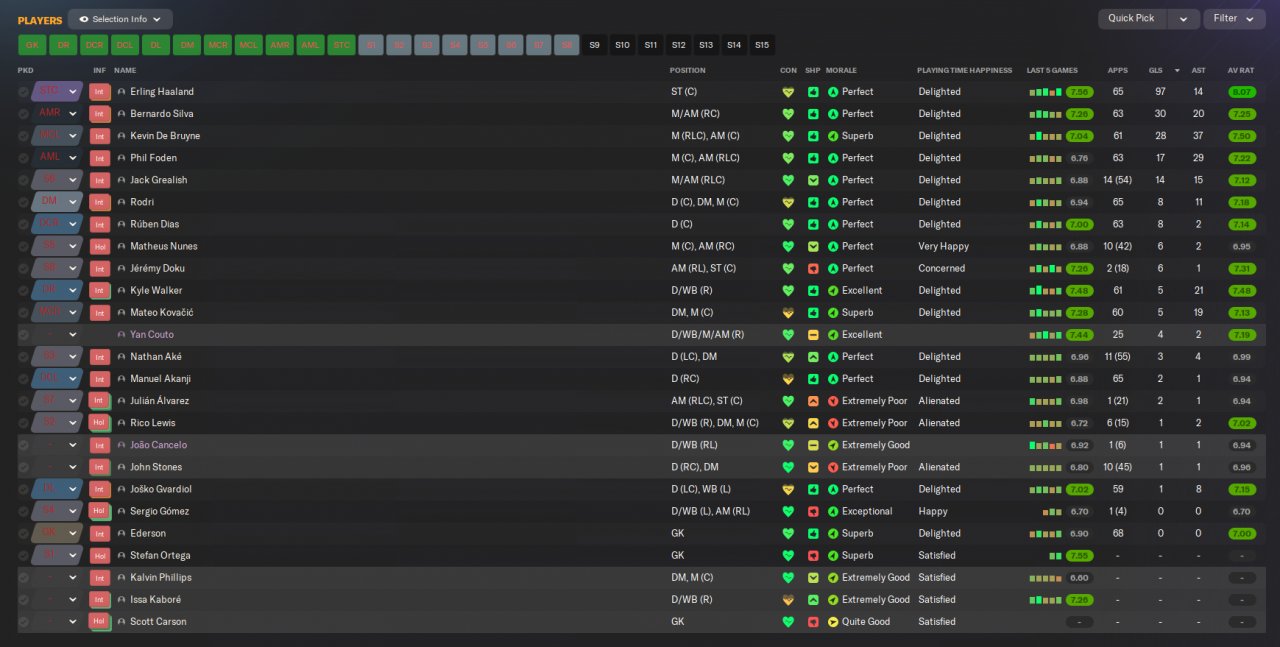Click match sharpness icon for Yan Couto

813,335
